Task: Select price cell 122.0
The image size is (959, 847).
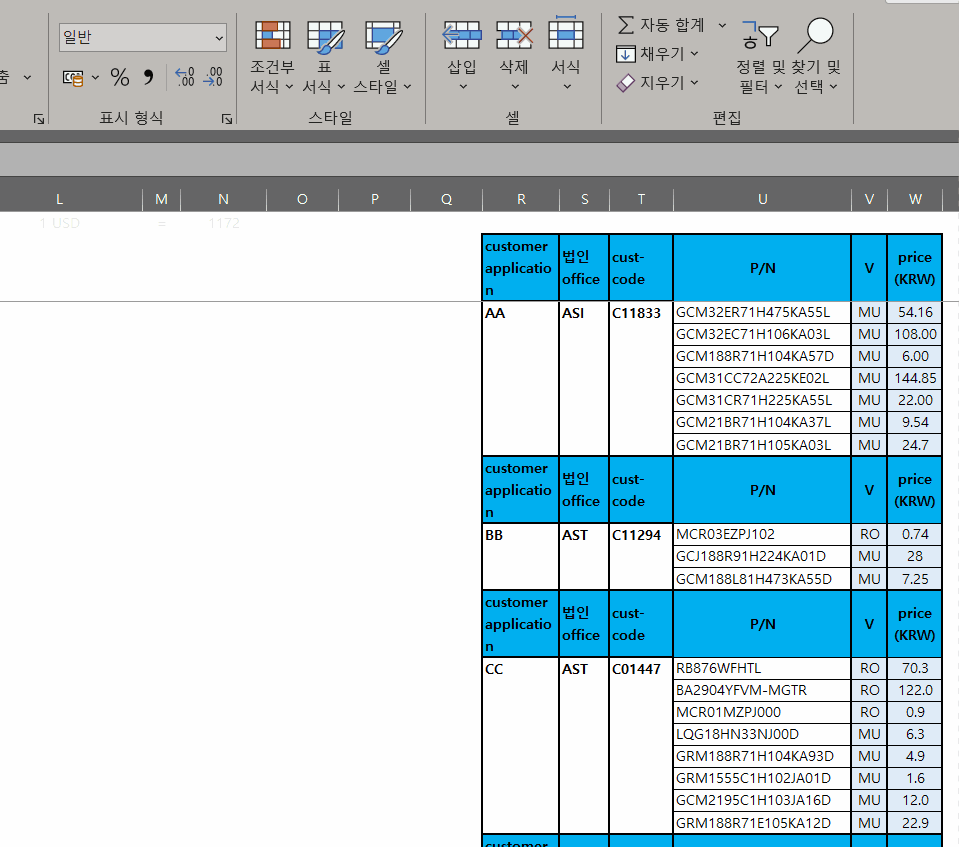Action: [x=915, y=690]
